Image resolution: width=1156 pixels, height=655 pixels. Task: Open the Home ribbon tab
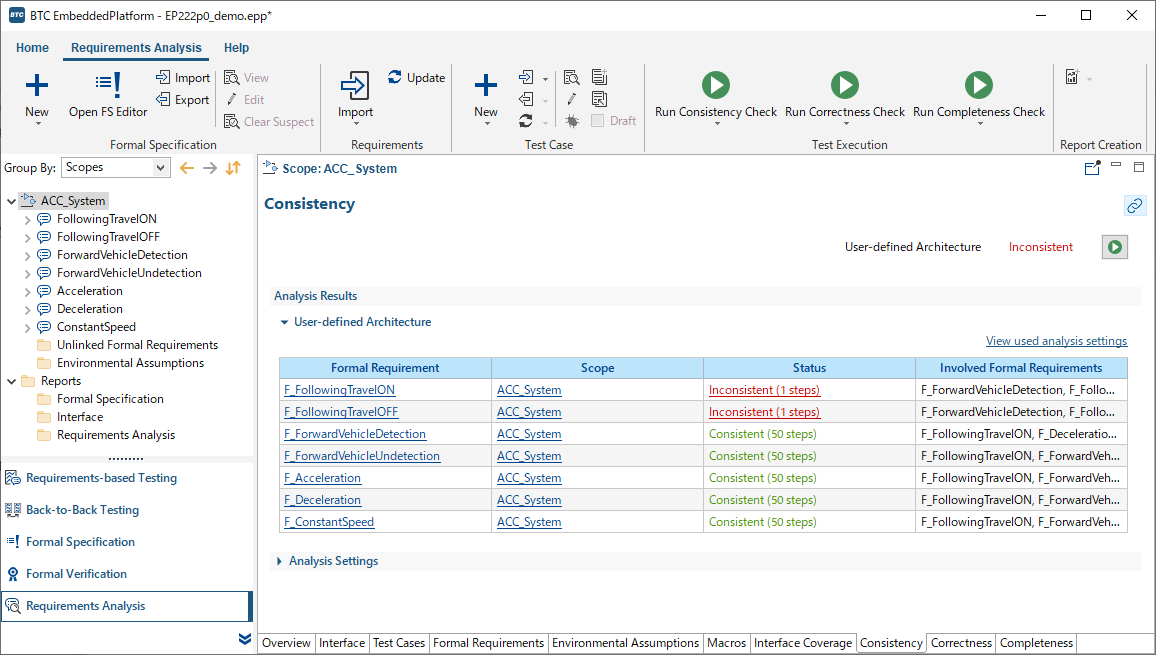(32, 48)
